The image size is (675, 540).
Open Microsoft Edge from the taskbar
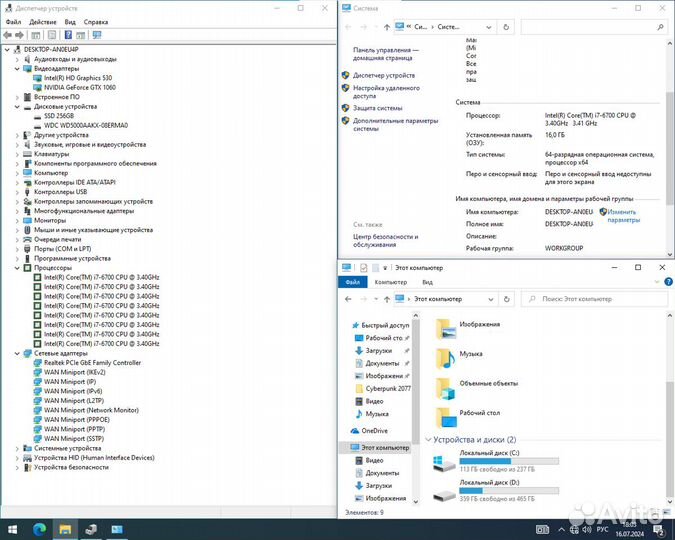pyautogui.click(x=40, y=529)
